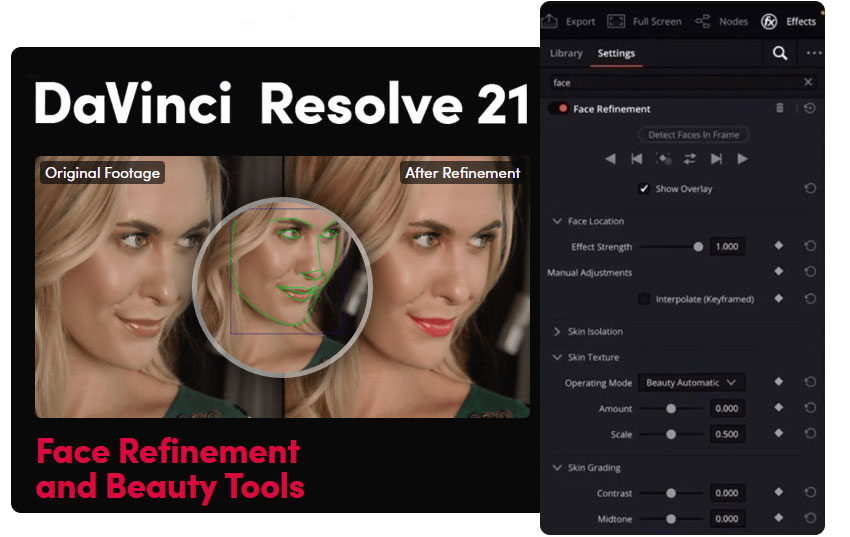This screenshot has width=850, height=537.
Task: Reset Operating Mode setting
Action: pos(810,382)
